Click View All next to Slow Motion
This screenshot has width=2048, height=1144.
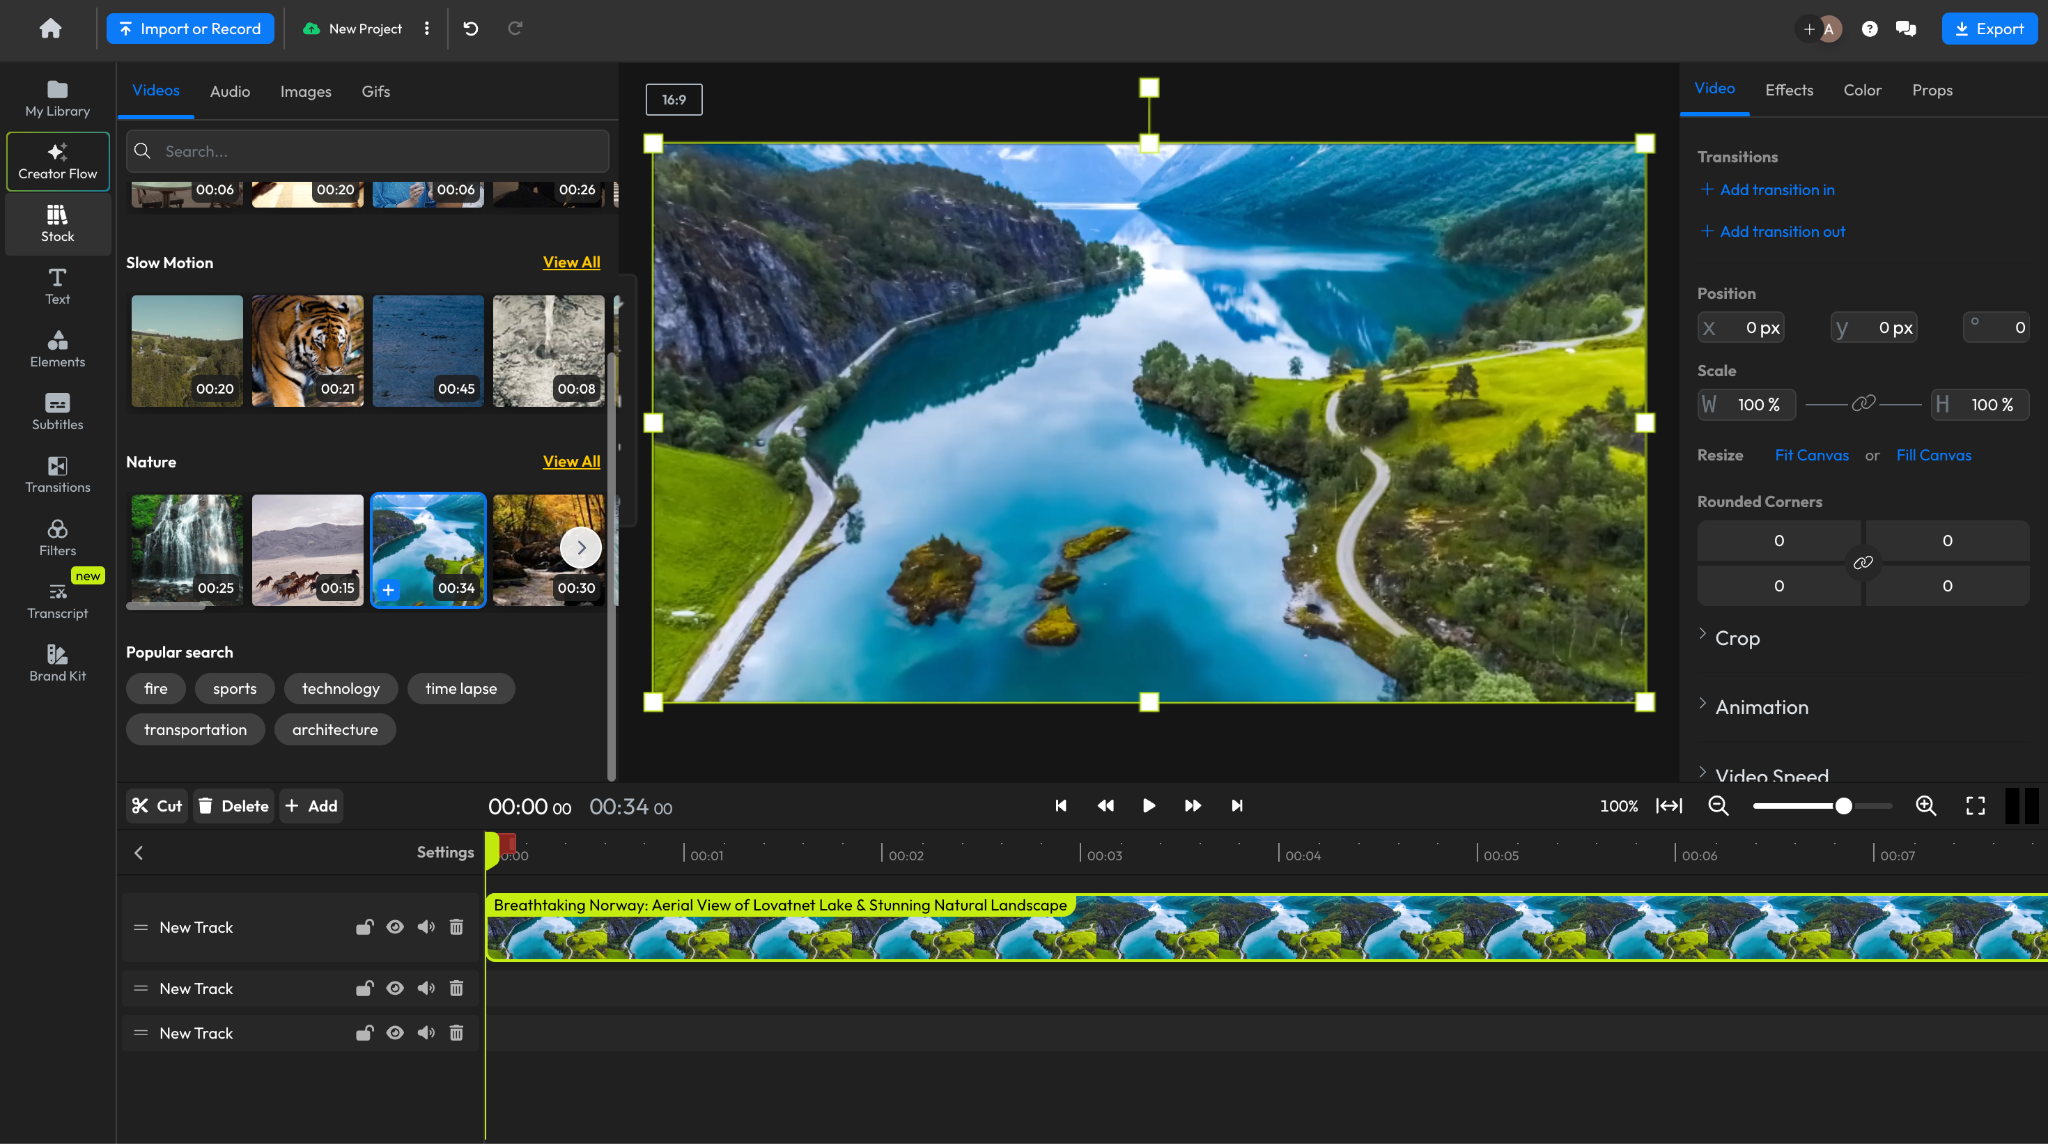pyautogui.click(x=571, y=261)
